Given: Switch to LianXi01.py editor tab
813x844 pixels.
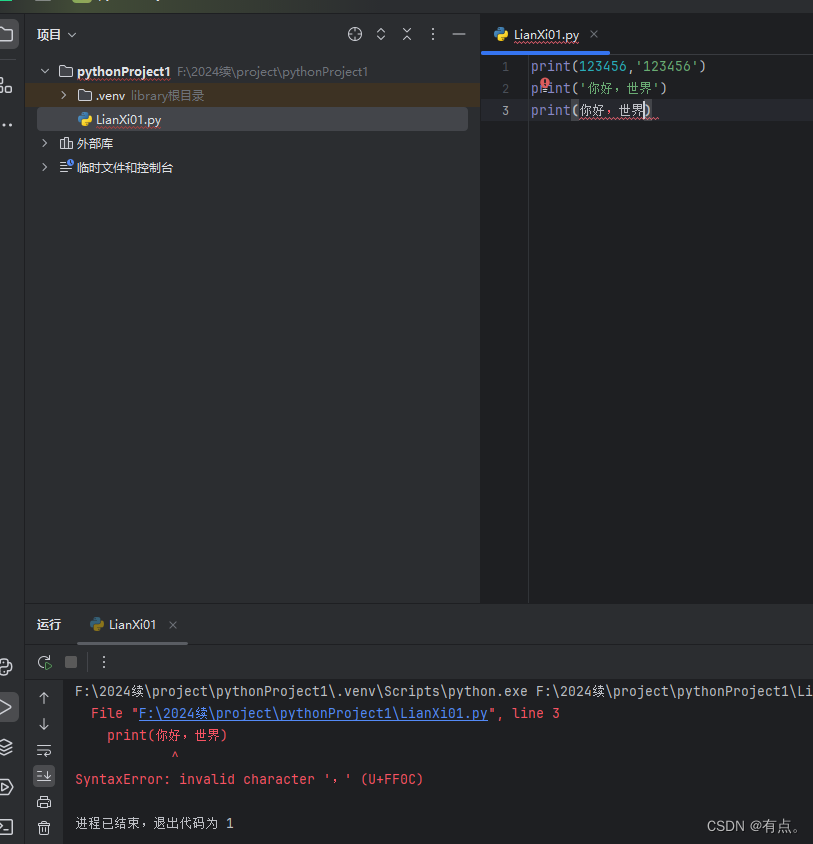Looking at the screenshot, I should click(546, 34).
